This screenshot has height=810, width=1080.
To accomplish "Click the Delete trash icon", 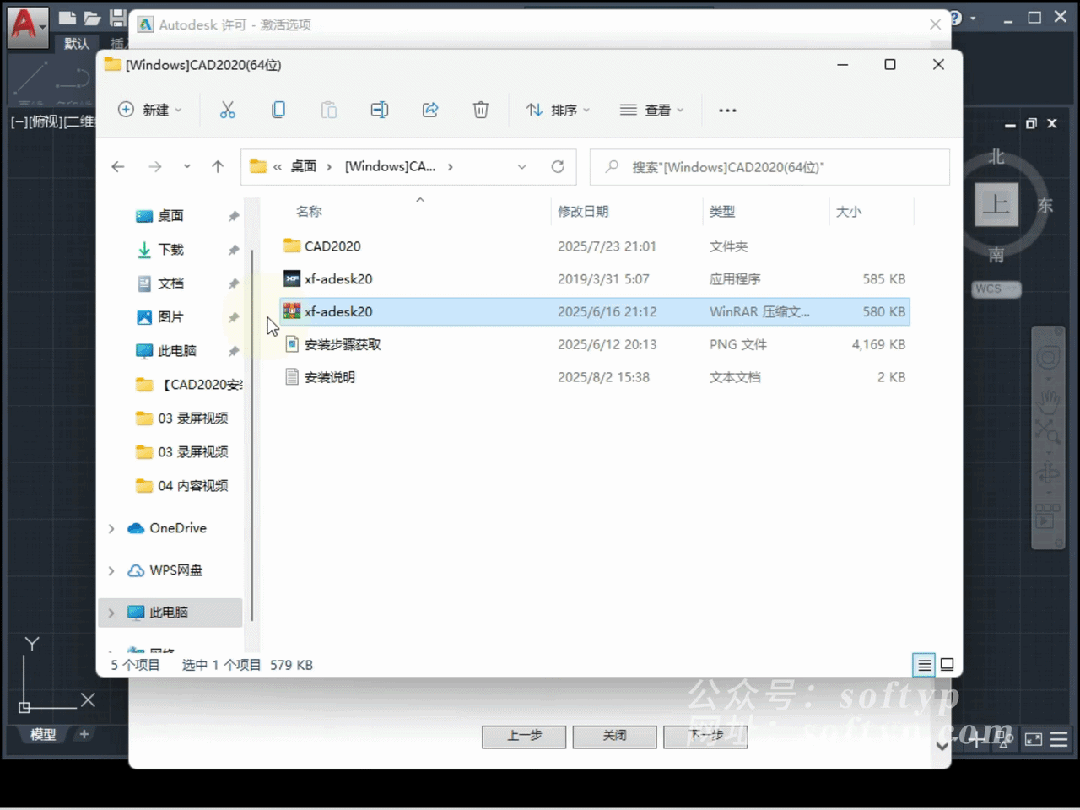I will point(481,110).
